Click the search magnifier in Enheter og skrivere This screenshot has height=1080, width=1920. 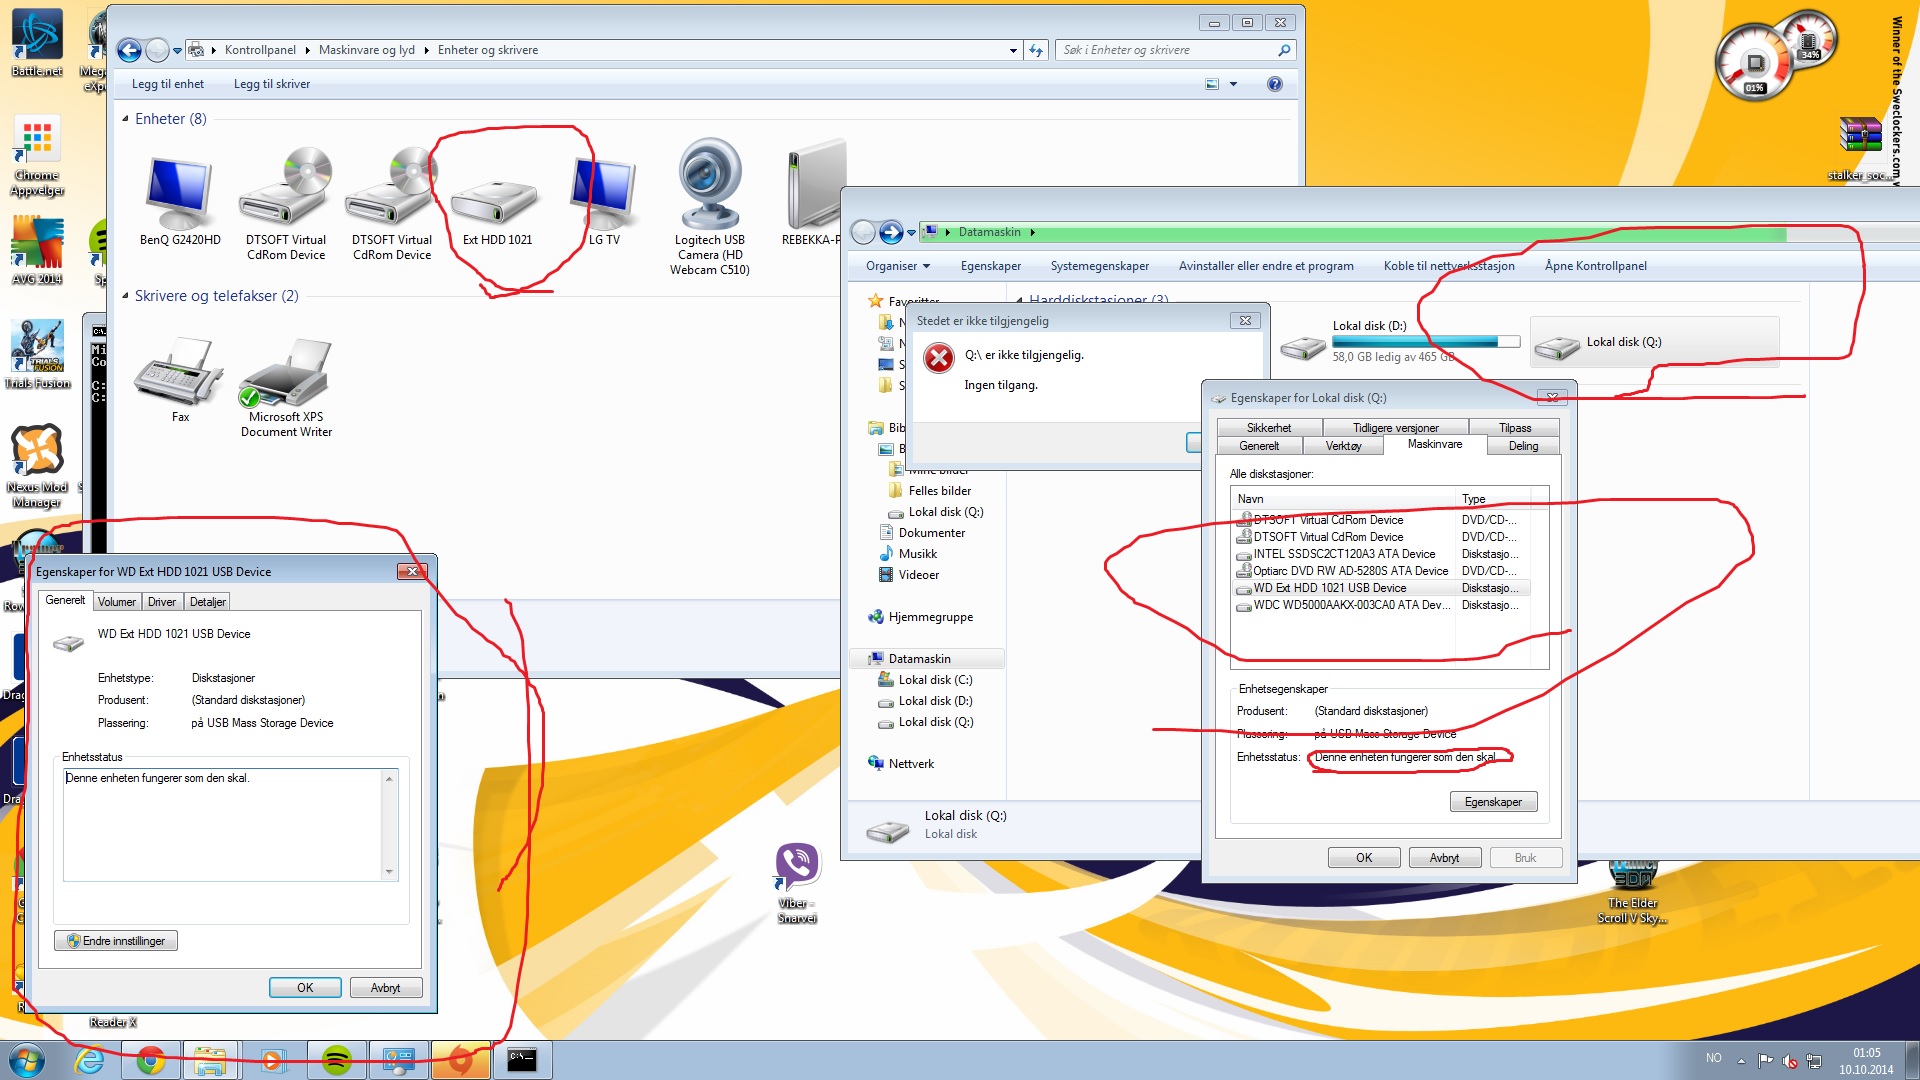pos(1284,50)
